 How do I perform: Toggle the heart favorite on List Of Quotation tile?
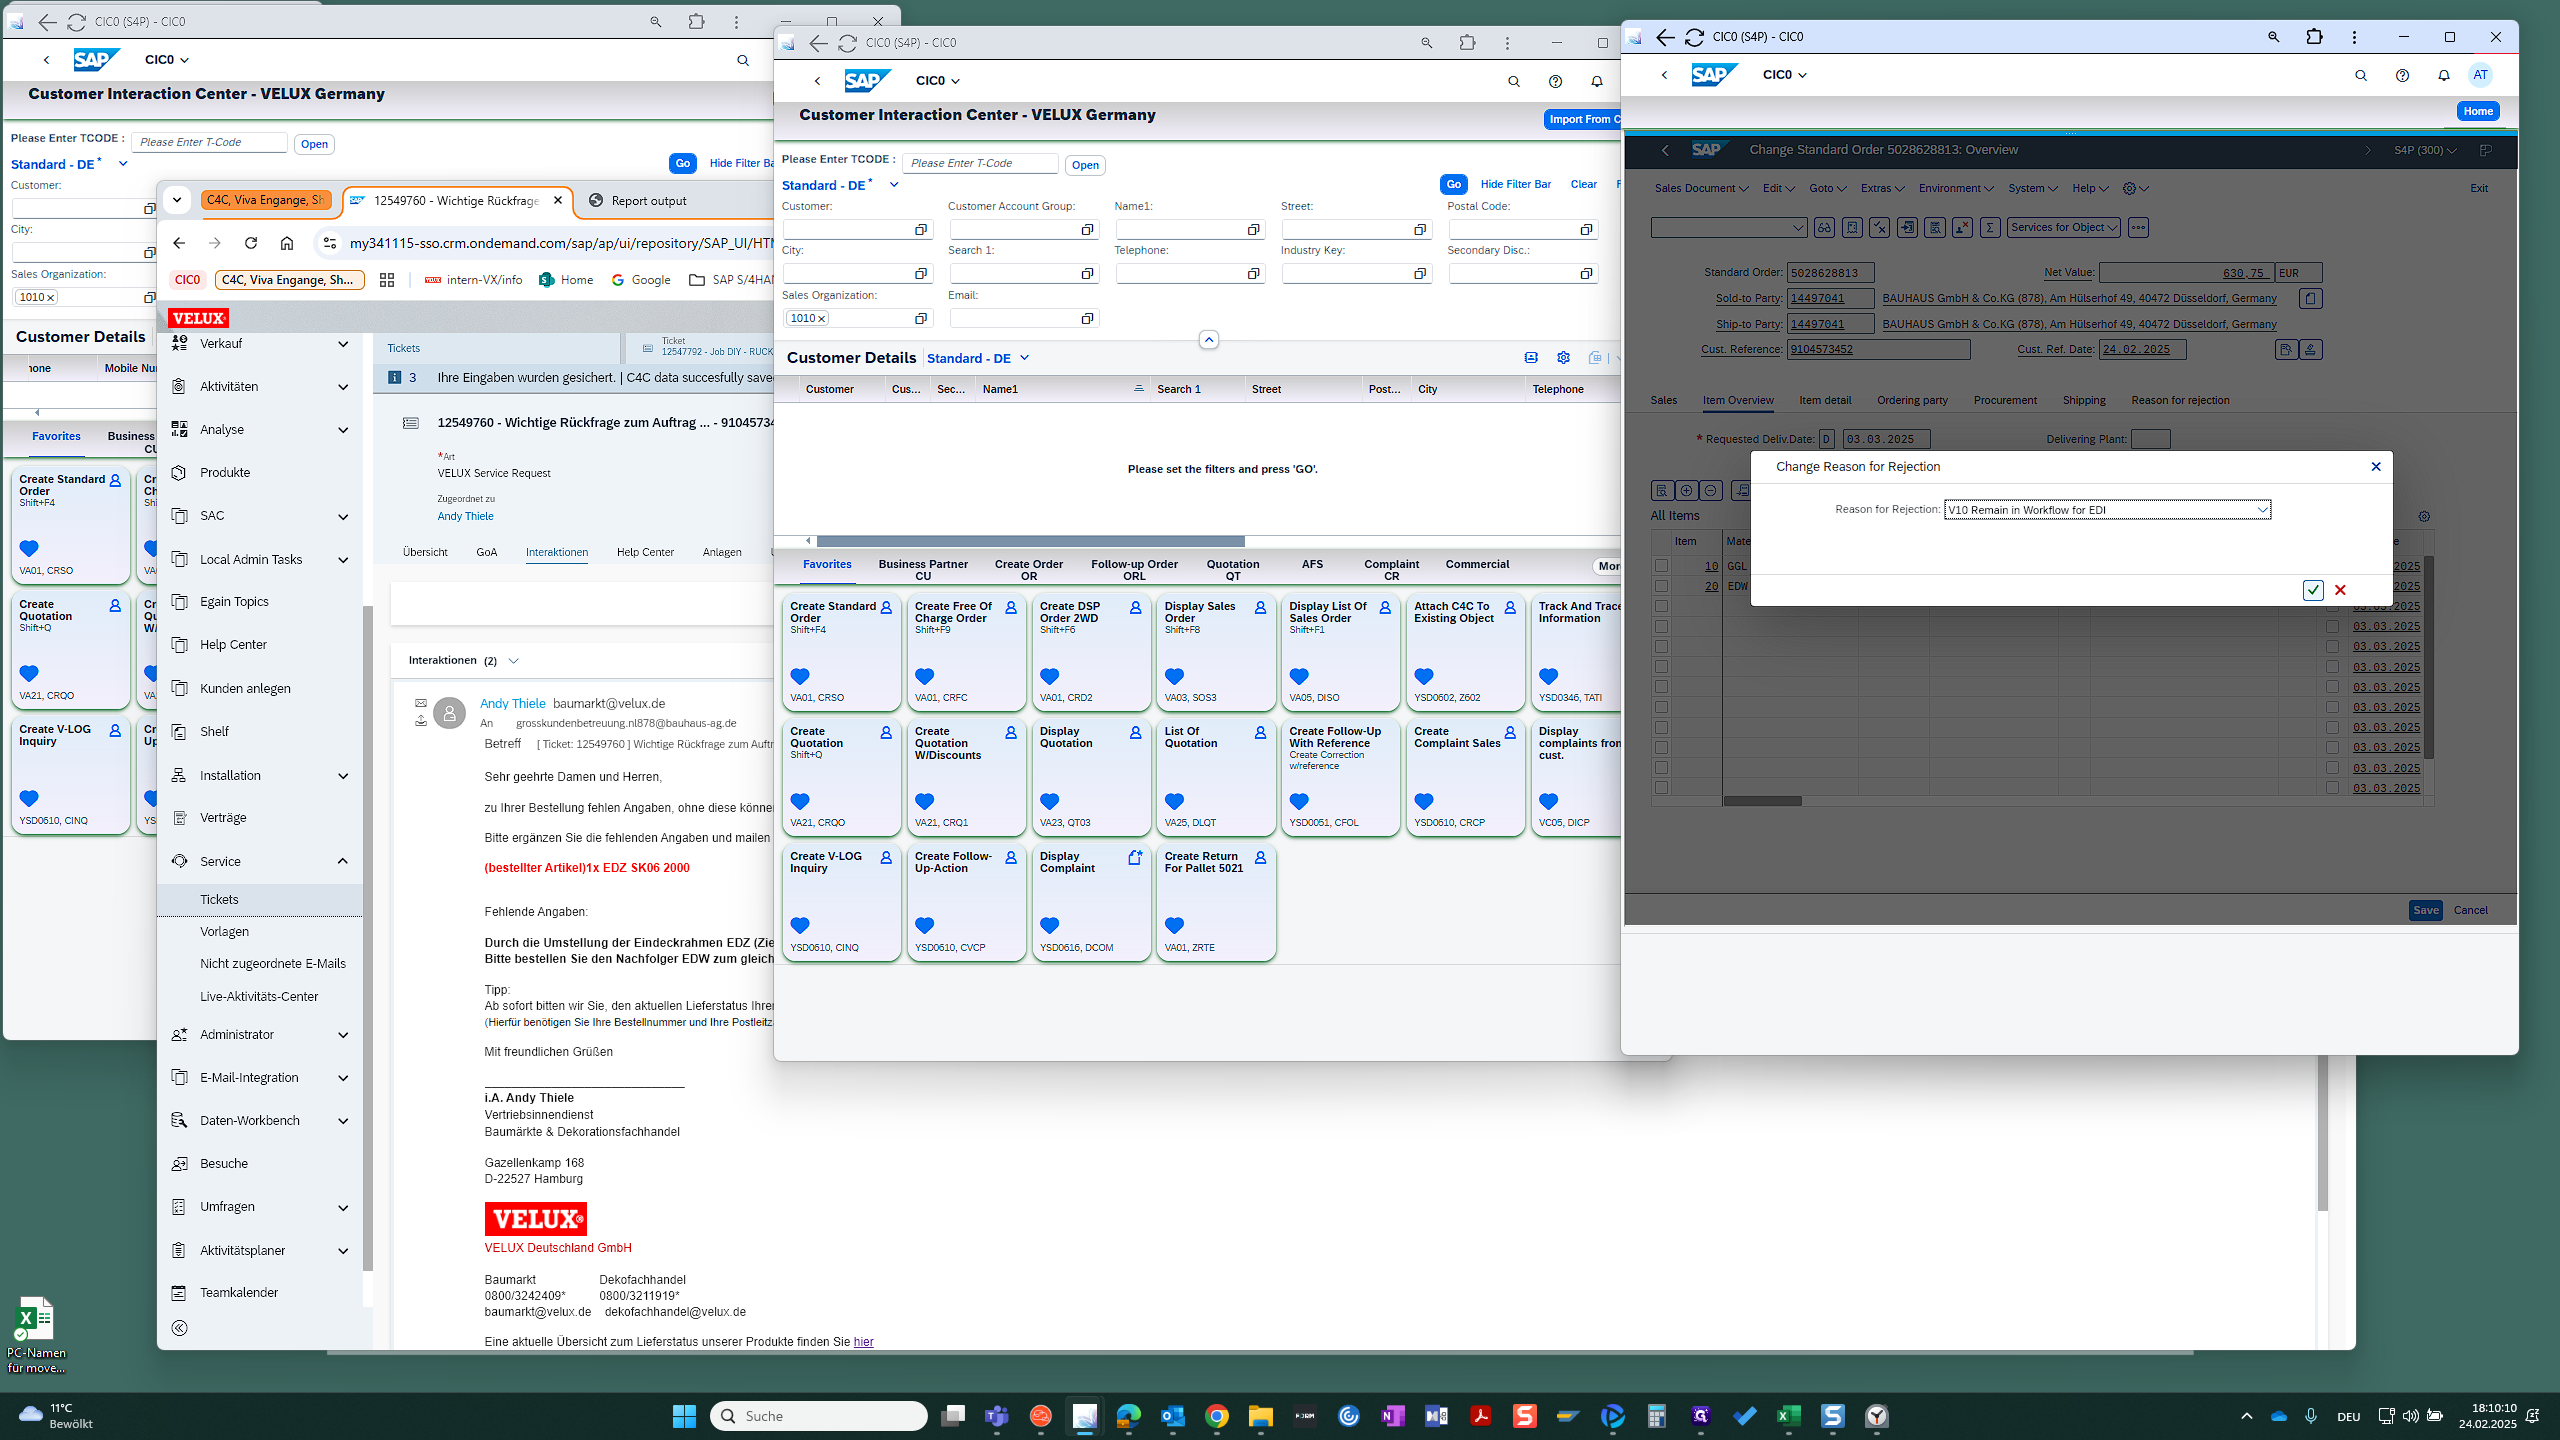click(1174, 801)
